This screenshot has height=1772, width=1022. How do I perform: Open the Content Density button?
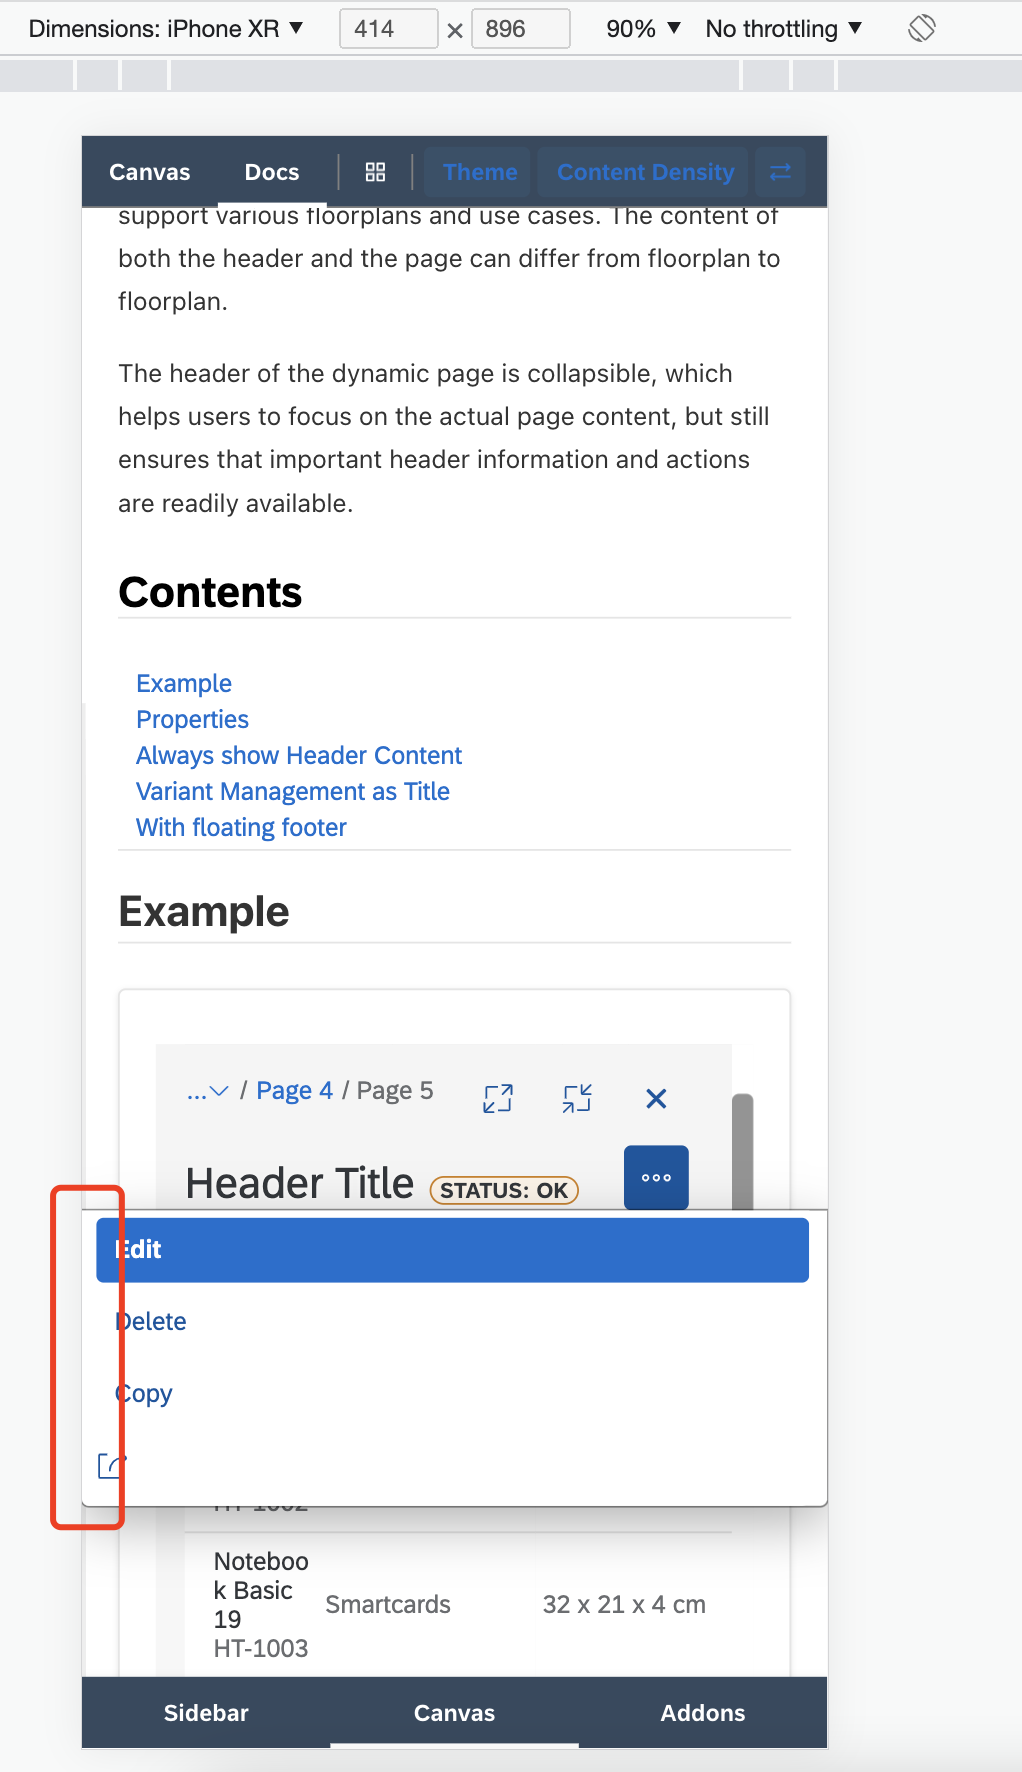click(645, 172)
